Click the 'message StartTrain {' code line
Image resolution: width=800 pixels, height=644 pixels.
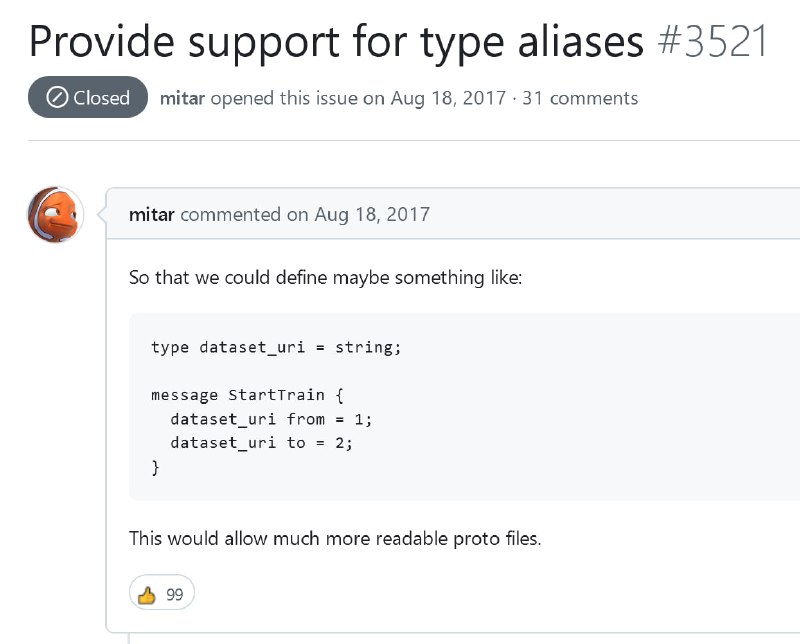[247, 395]
